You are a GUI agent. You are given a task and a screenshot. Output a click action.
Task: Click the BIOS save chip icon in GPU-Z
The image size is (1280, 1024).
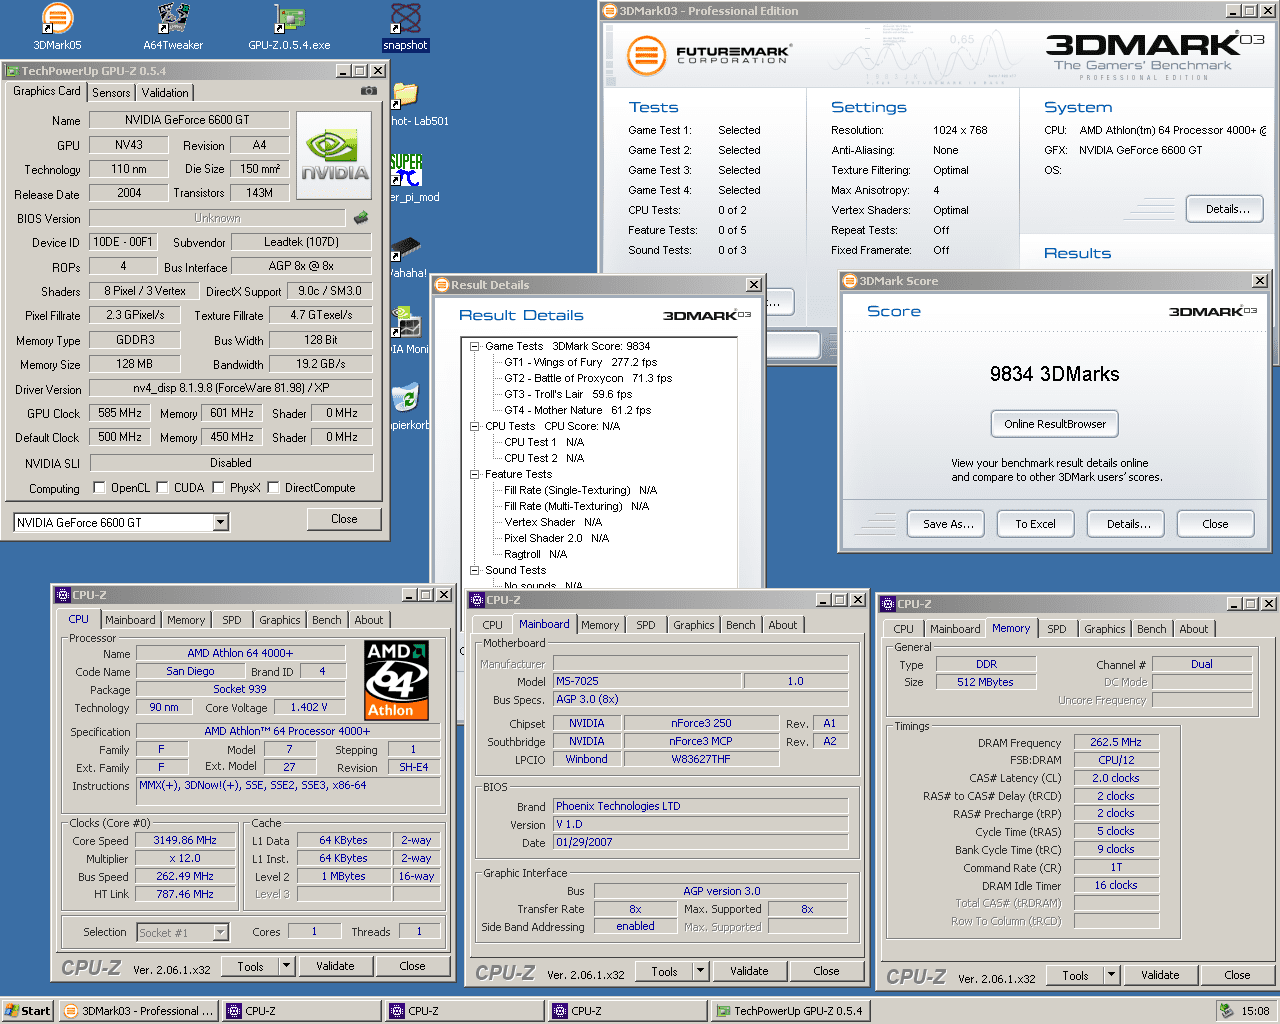point(361,217)
